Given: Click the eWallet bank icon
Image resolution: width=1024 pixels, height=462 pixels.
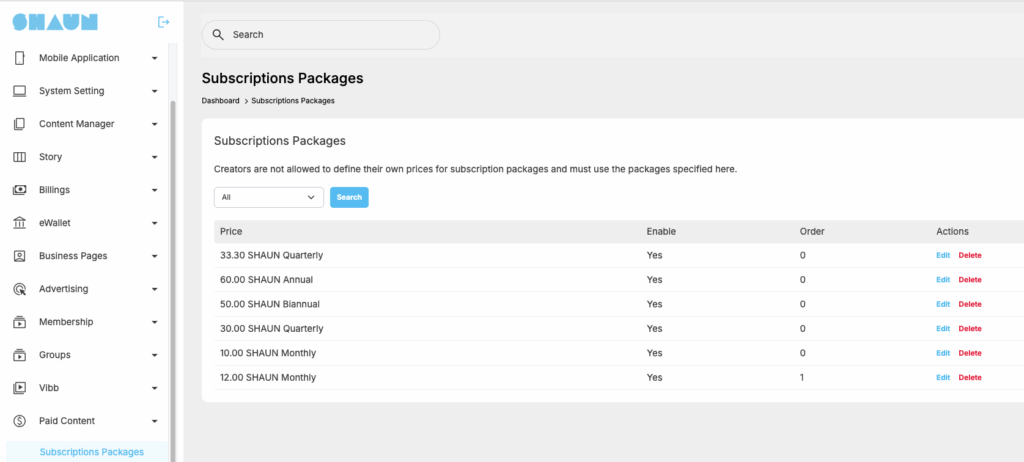Looking at the screenshot, I should pyautogui.click(x=20, y=223).
